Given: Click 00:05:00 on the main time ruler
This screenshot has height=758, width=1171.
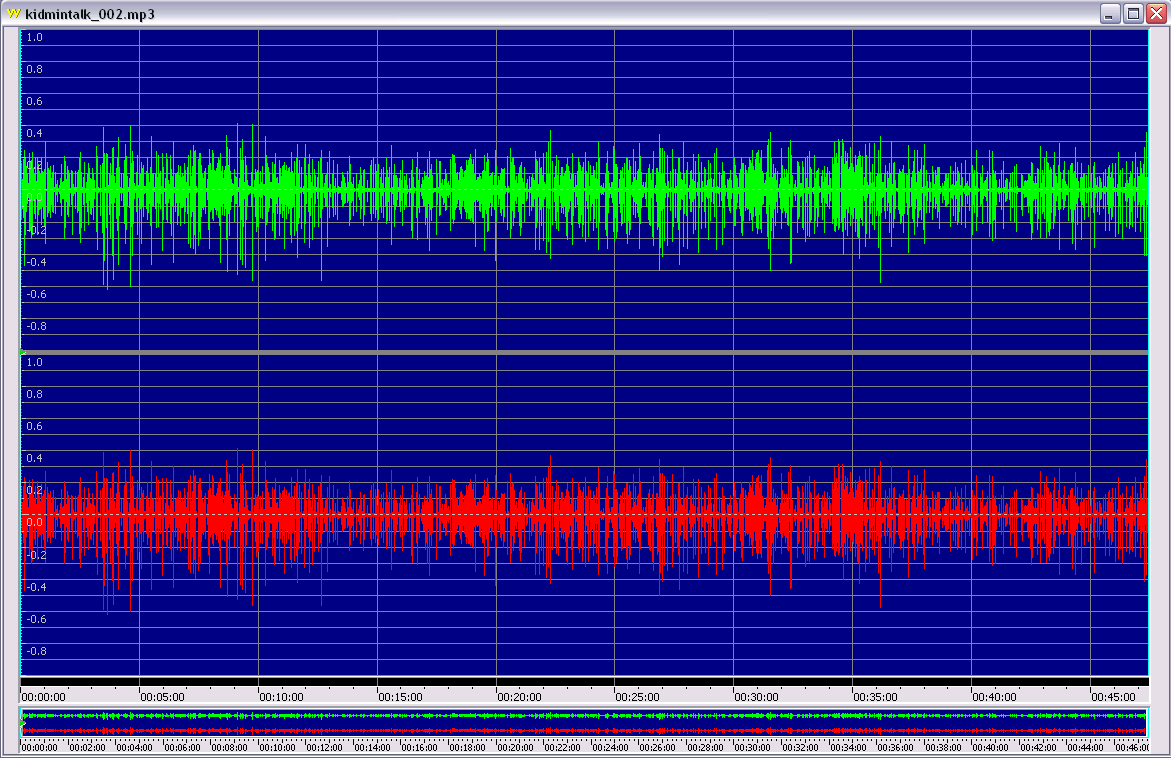Looking at the screenshot, I should click(162, 697).
